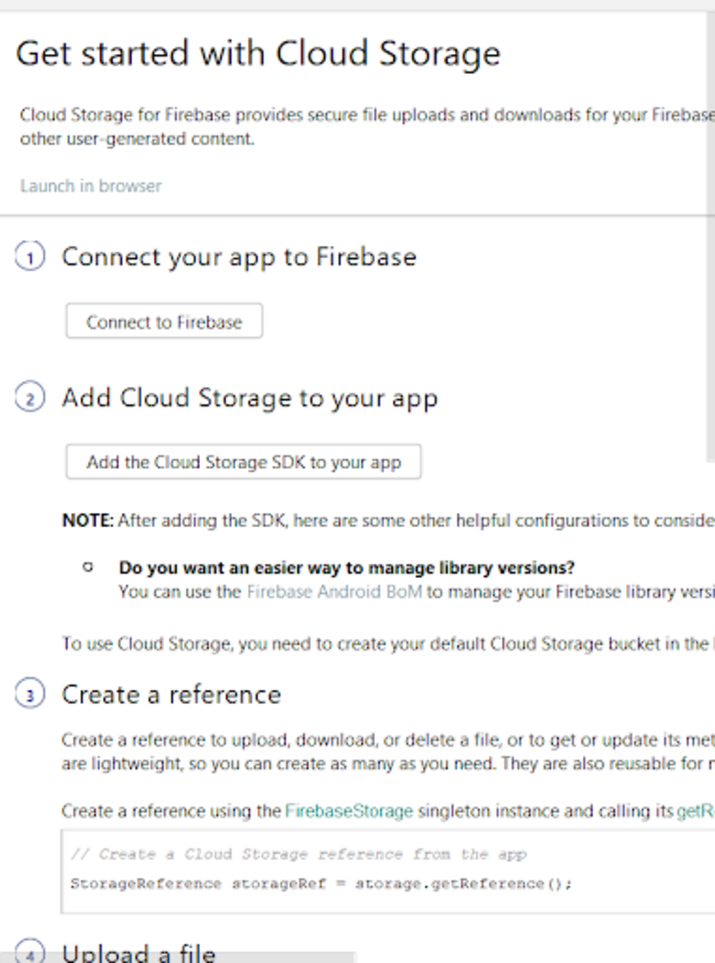715x963 pixels.
Task: Click the step 3 circled number icon
Action: pyautogui.click(x=30, y=695)
